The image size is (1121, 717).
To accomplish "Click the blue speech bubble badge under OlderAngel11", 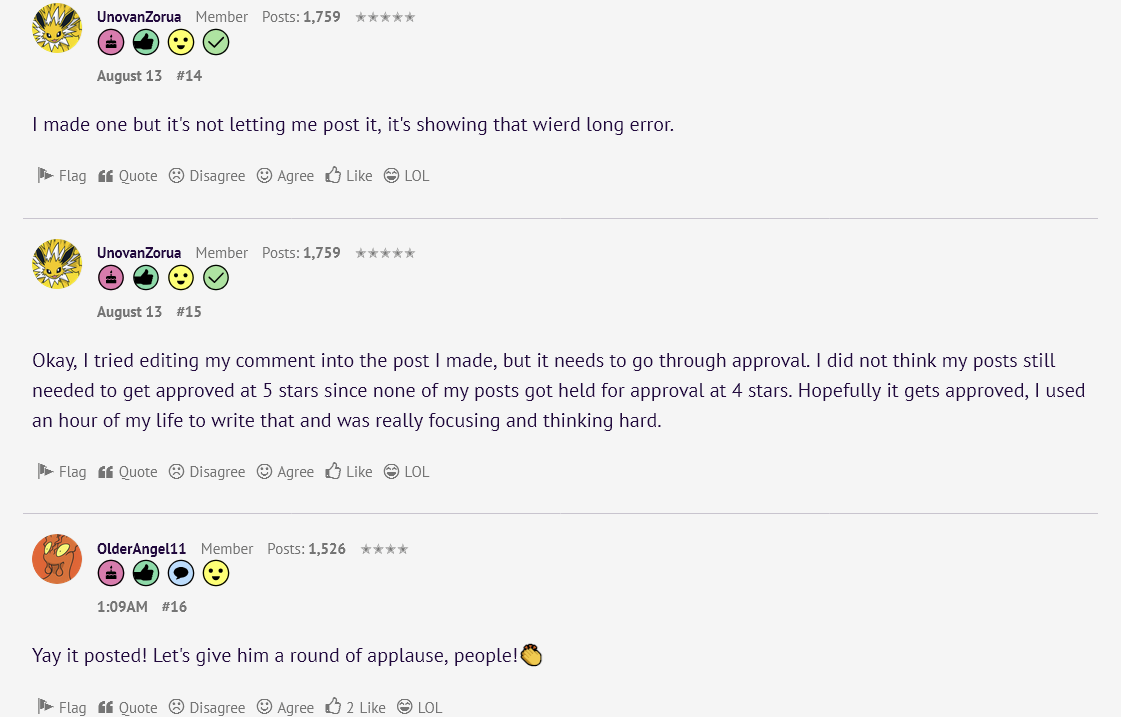I will pos(181,573).
